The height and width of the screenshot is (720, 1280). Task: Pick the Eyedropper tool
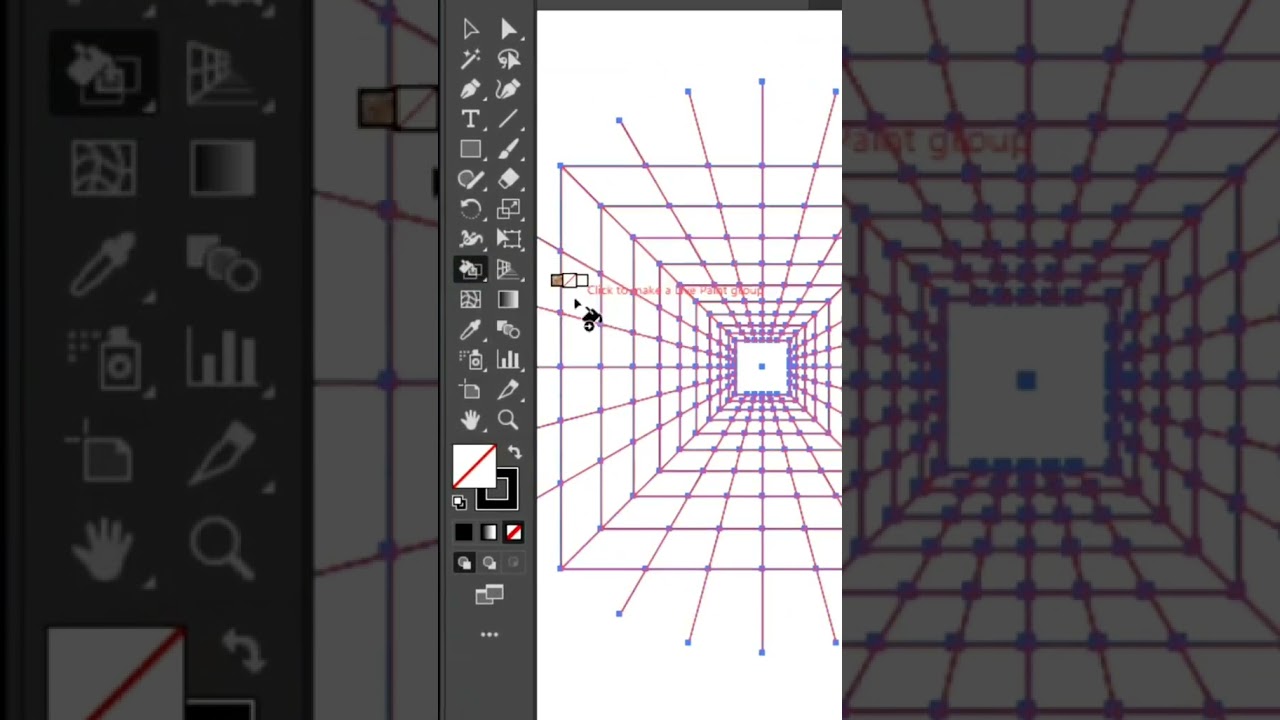click(x=471, y=330)
